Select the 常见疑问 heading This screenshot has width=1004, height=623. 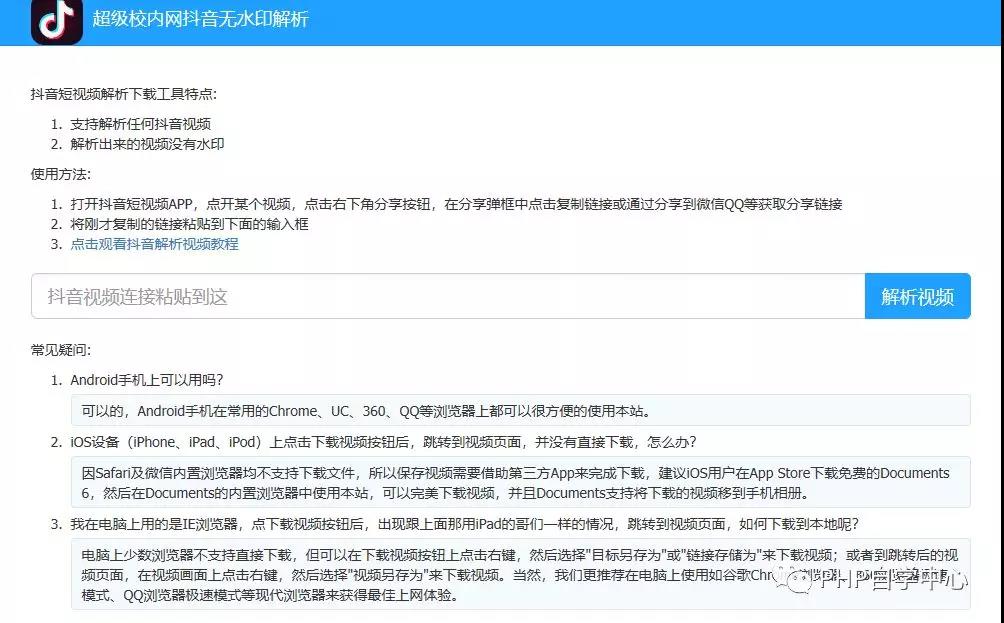61,350
